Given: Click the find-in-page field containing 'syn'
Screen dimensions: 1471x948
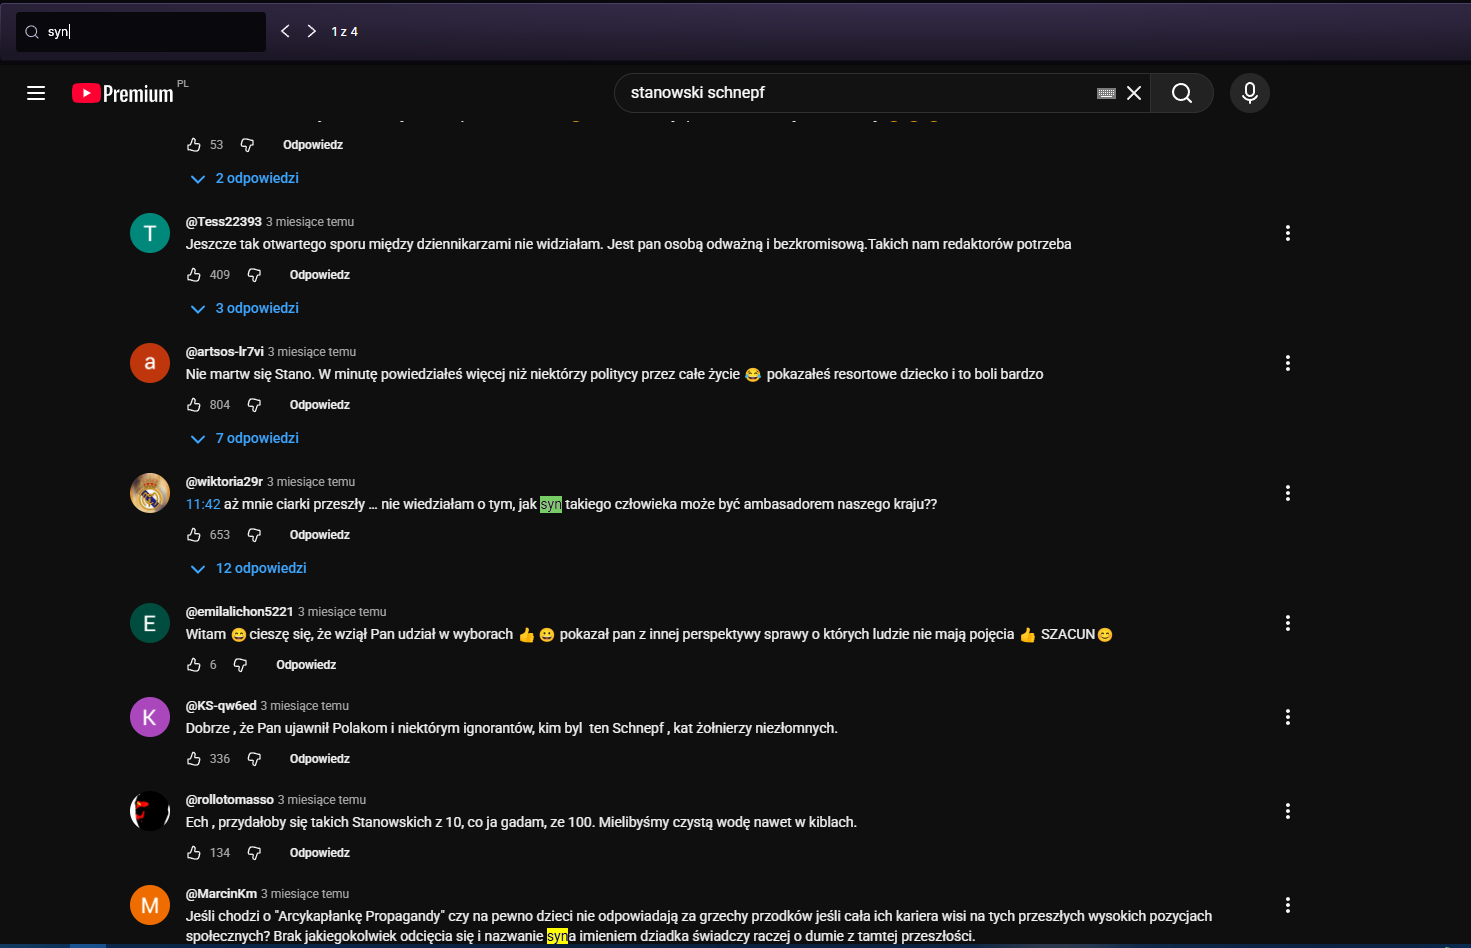Looking at the screenshot, I should point(150,32).
